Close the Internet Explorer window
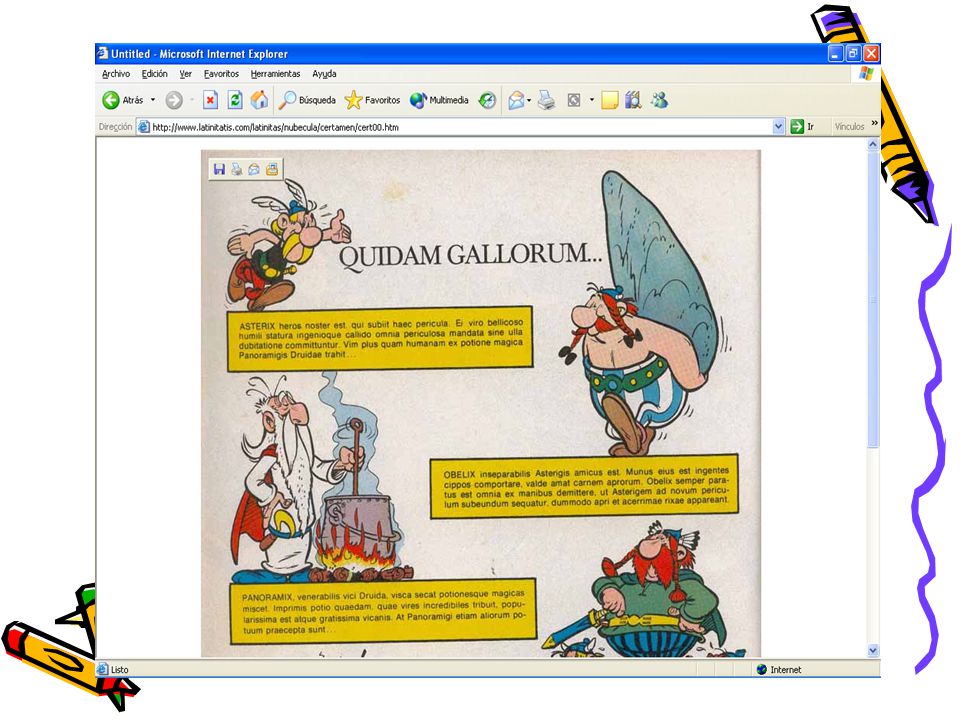This screenshot has height=720, width=960. (x=871, y=54)
